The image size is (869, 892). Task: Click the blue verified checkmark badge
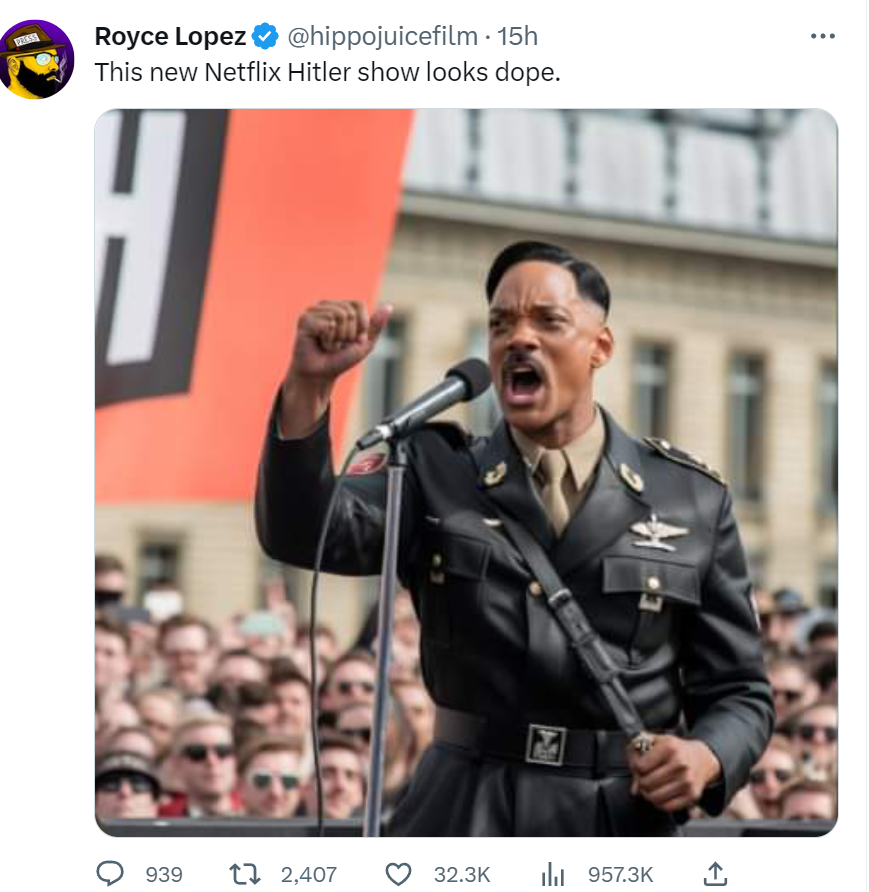[x=265, y=37]
